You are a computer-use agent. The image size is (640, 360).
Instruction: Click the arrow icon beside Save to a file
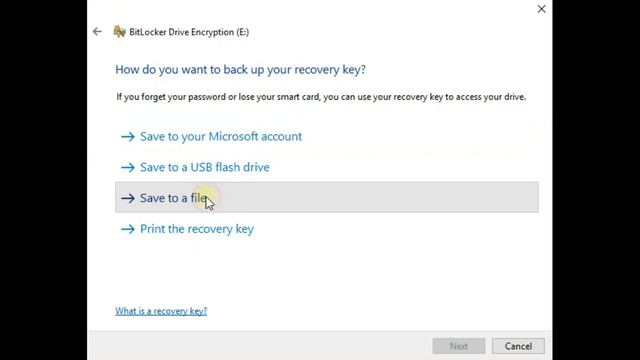[x=128, y=198]
